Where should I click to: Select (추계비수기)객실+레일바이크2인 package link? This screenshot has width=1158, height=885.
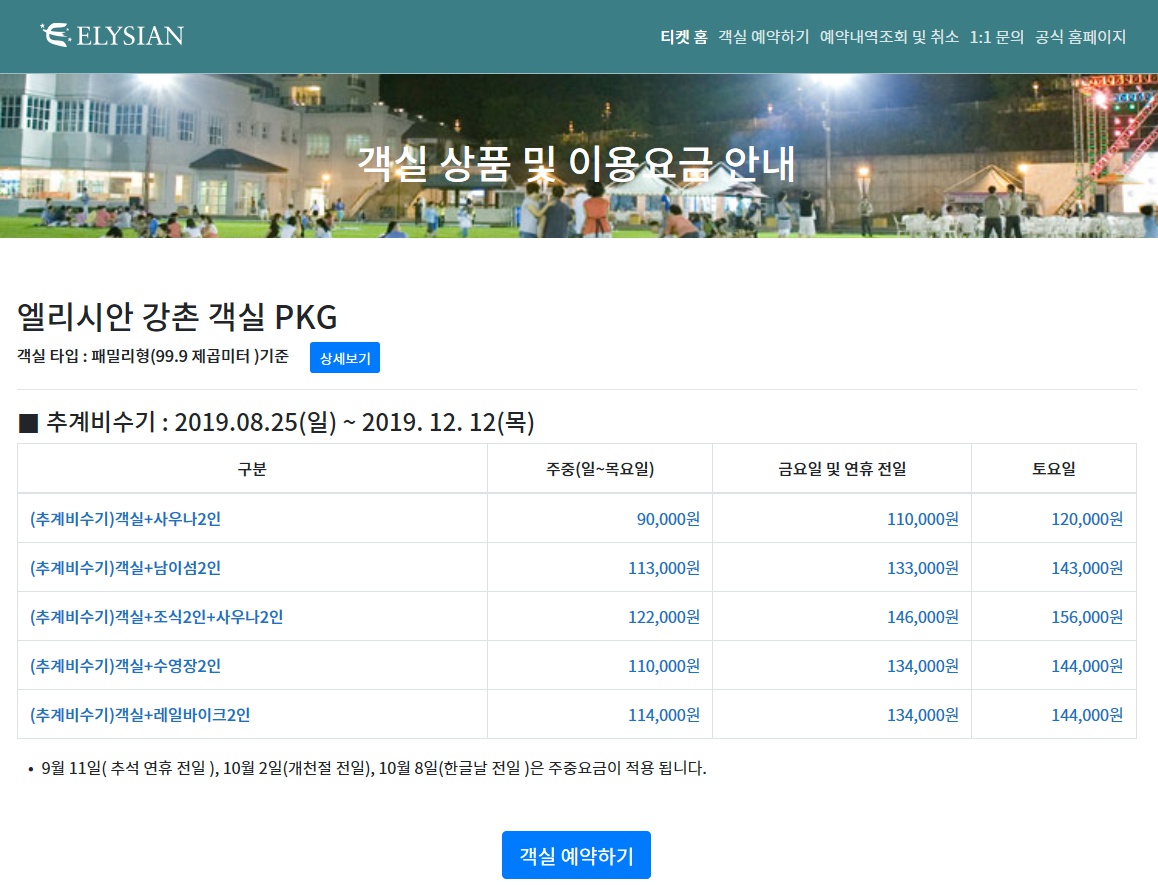click(140, 714)
